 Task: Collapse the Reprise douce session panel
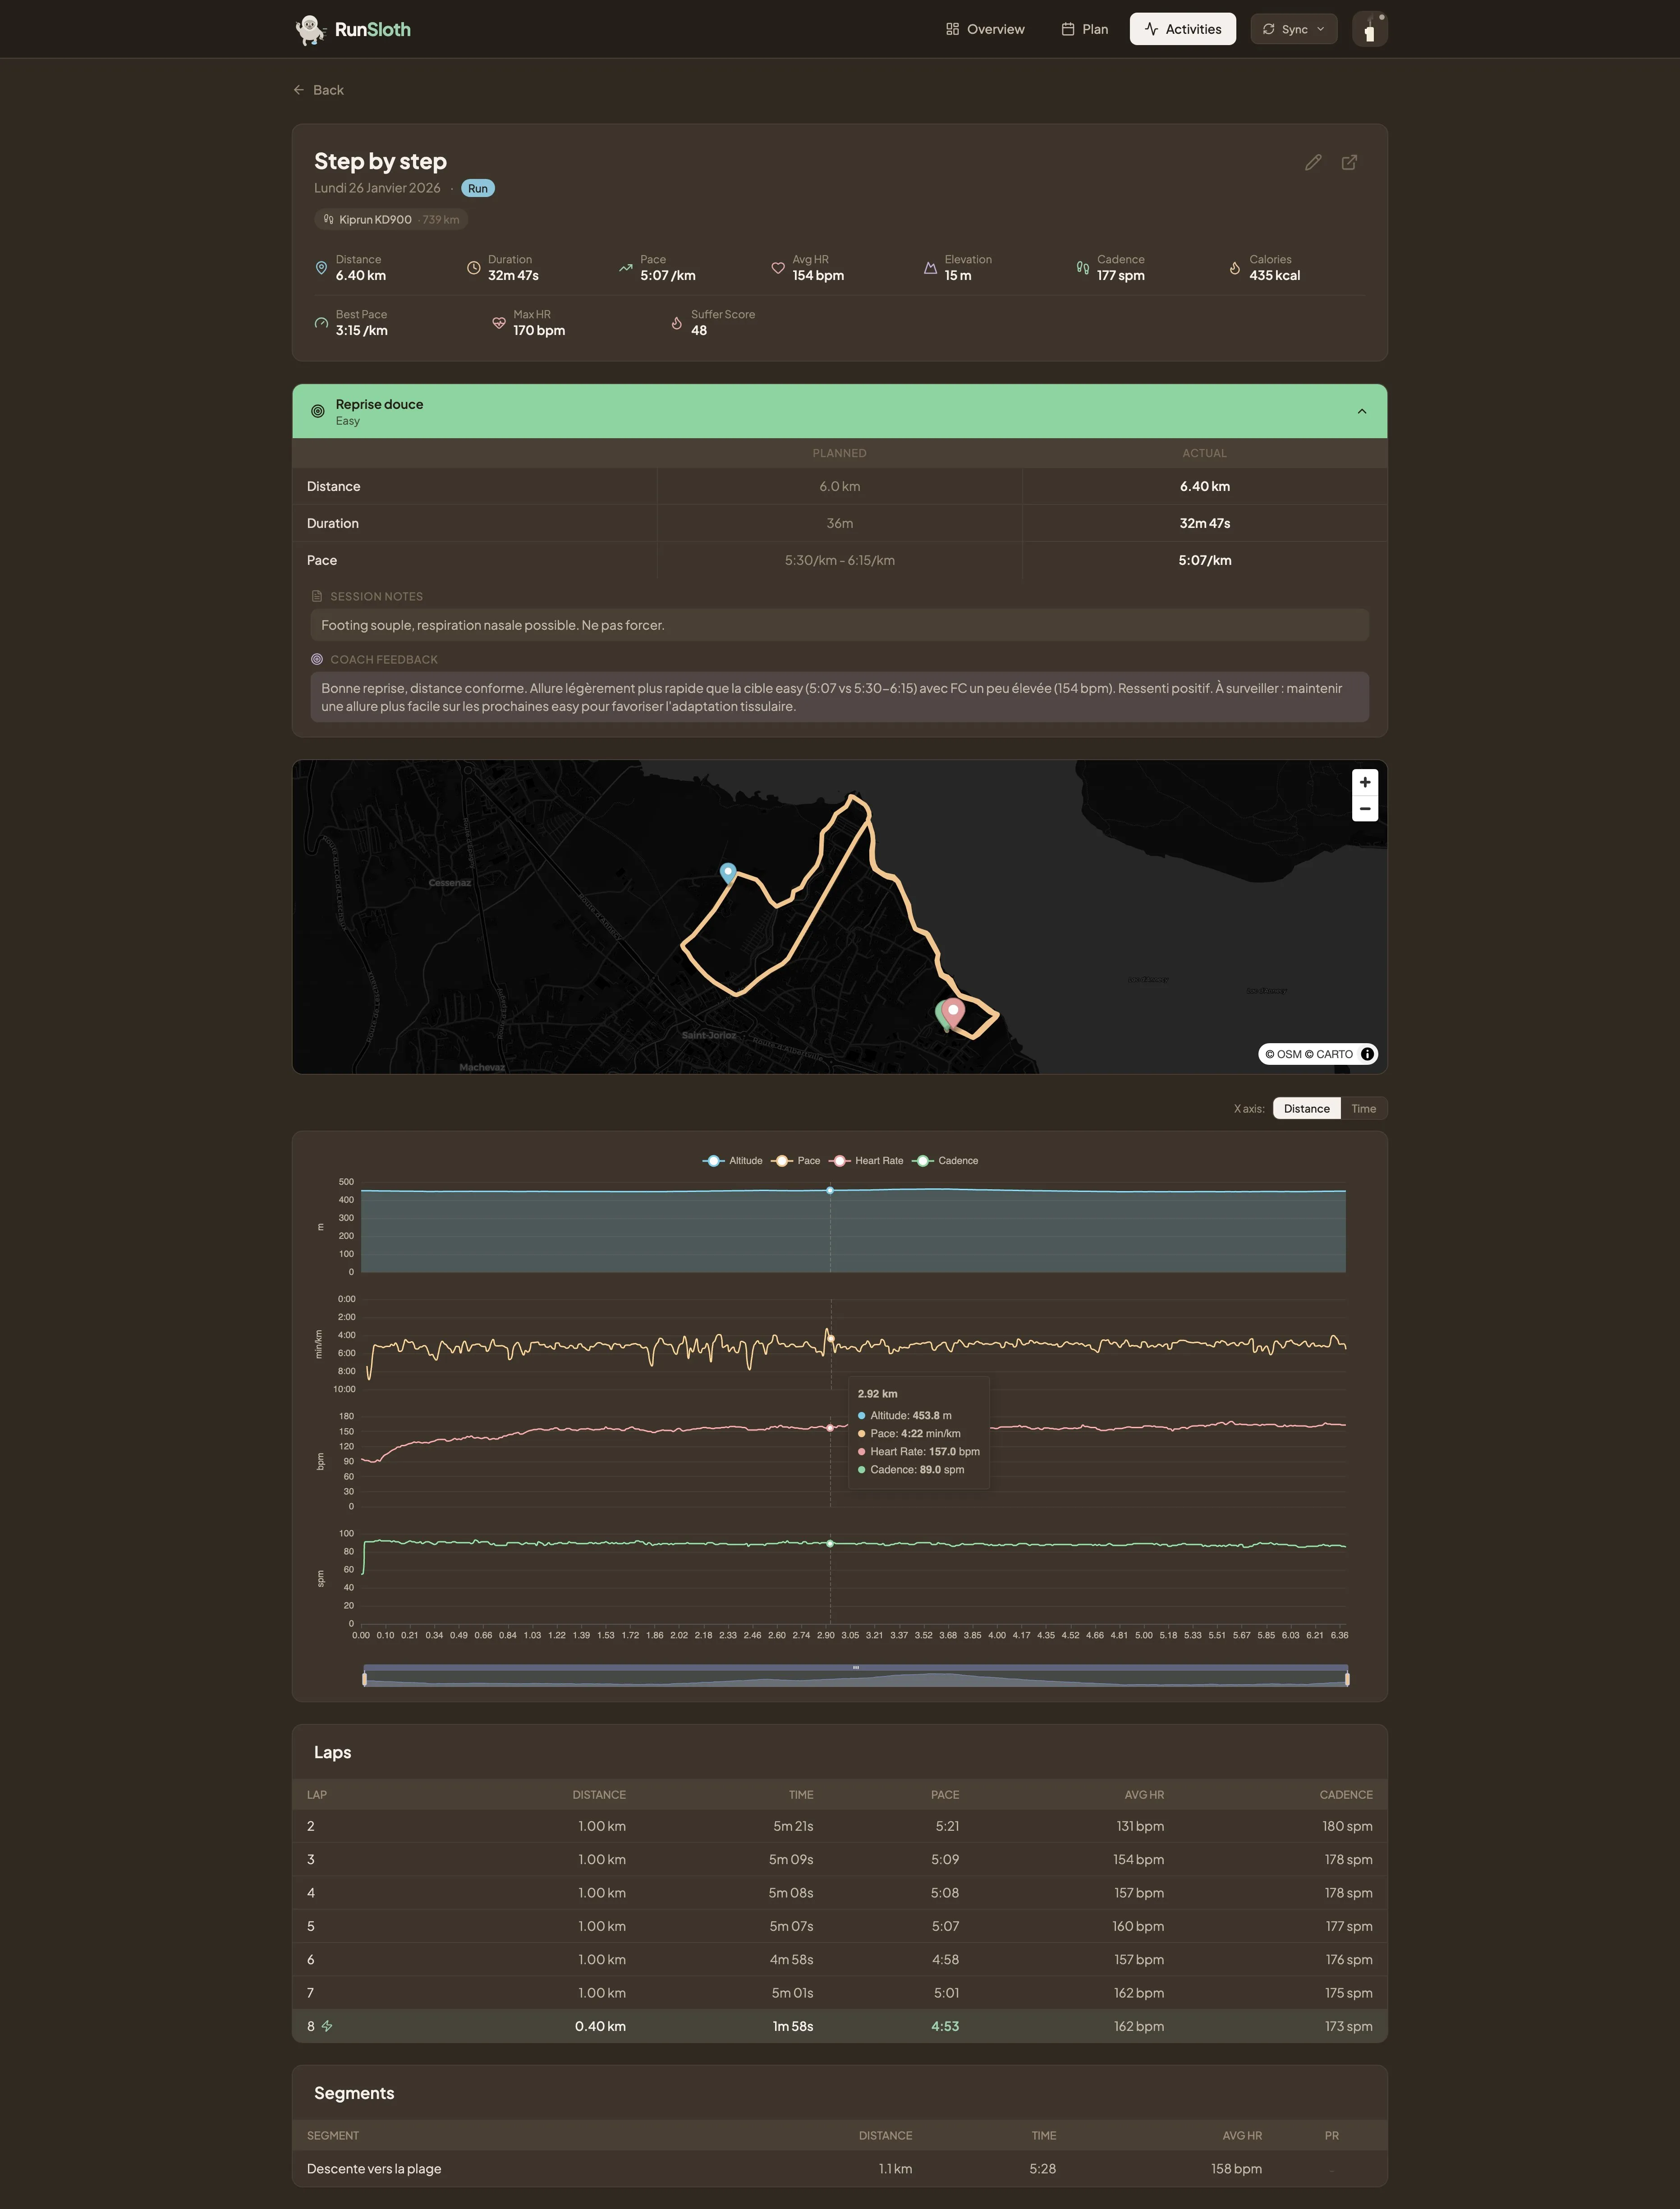pos(1361,411)
